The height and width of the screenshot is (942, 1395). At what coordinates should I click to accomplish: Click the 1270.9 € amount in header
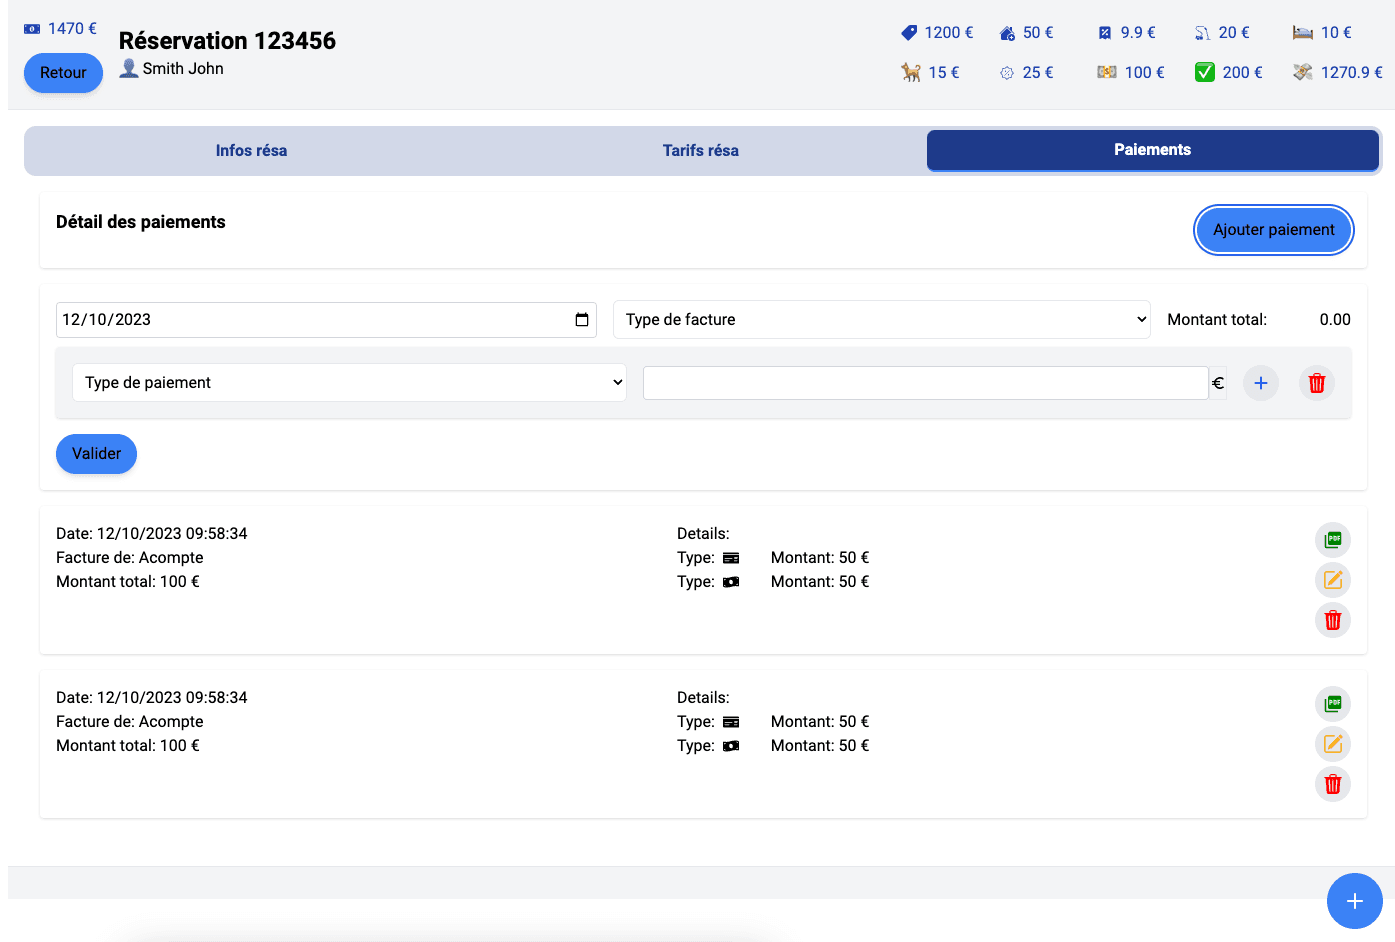(1352, 73)
